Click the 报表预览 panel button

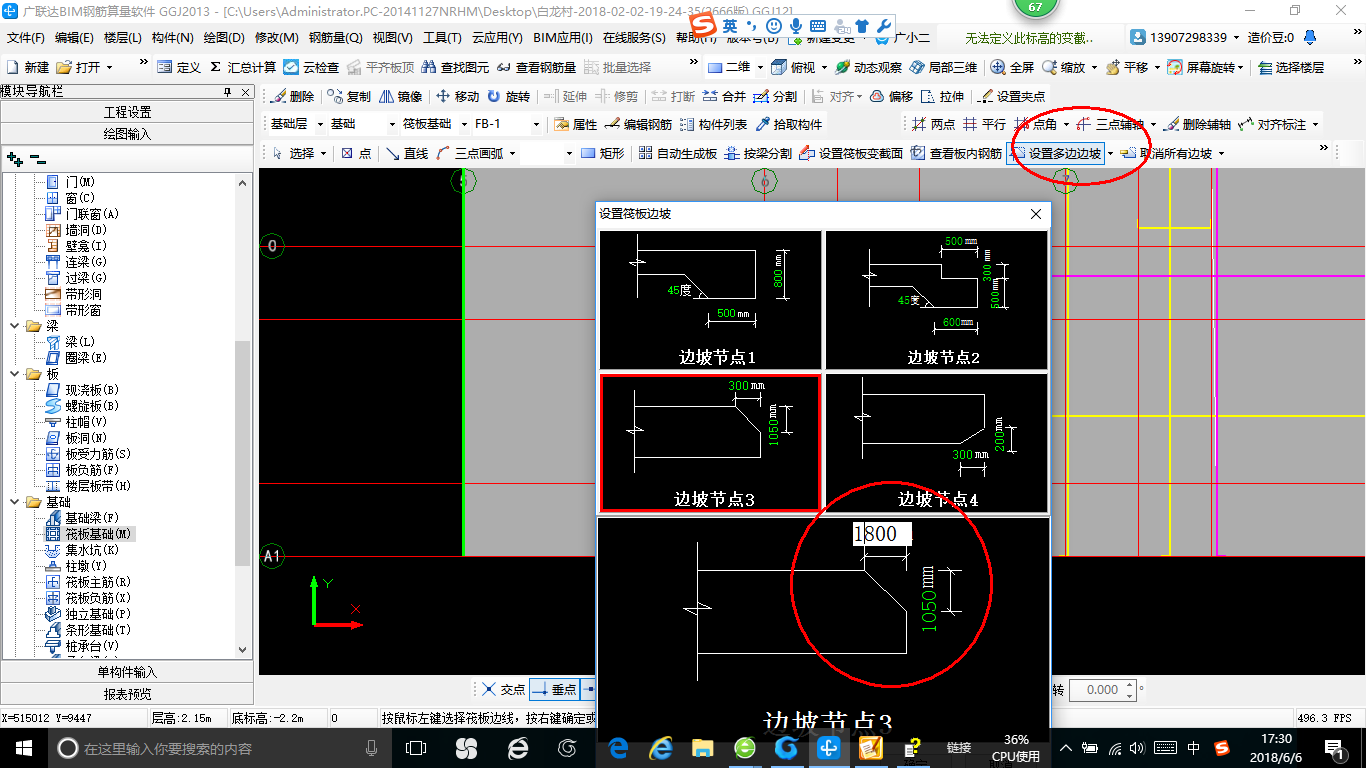127,694
